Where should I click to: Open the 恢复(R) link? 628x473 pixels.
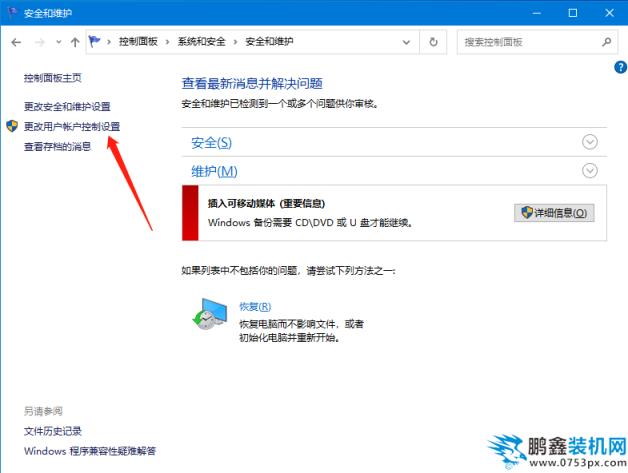tap(255, 307)
